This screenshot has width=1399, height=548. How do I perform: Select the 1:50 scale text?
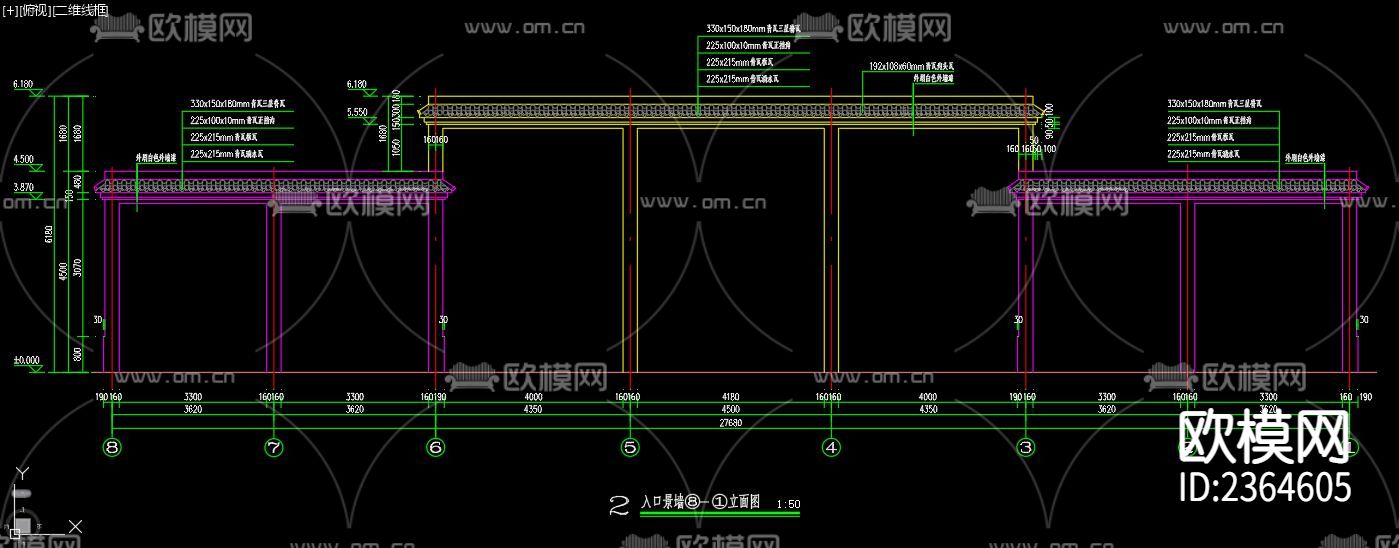(788, 504)
